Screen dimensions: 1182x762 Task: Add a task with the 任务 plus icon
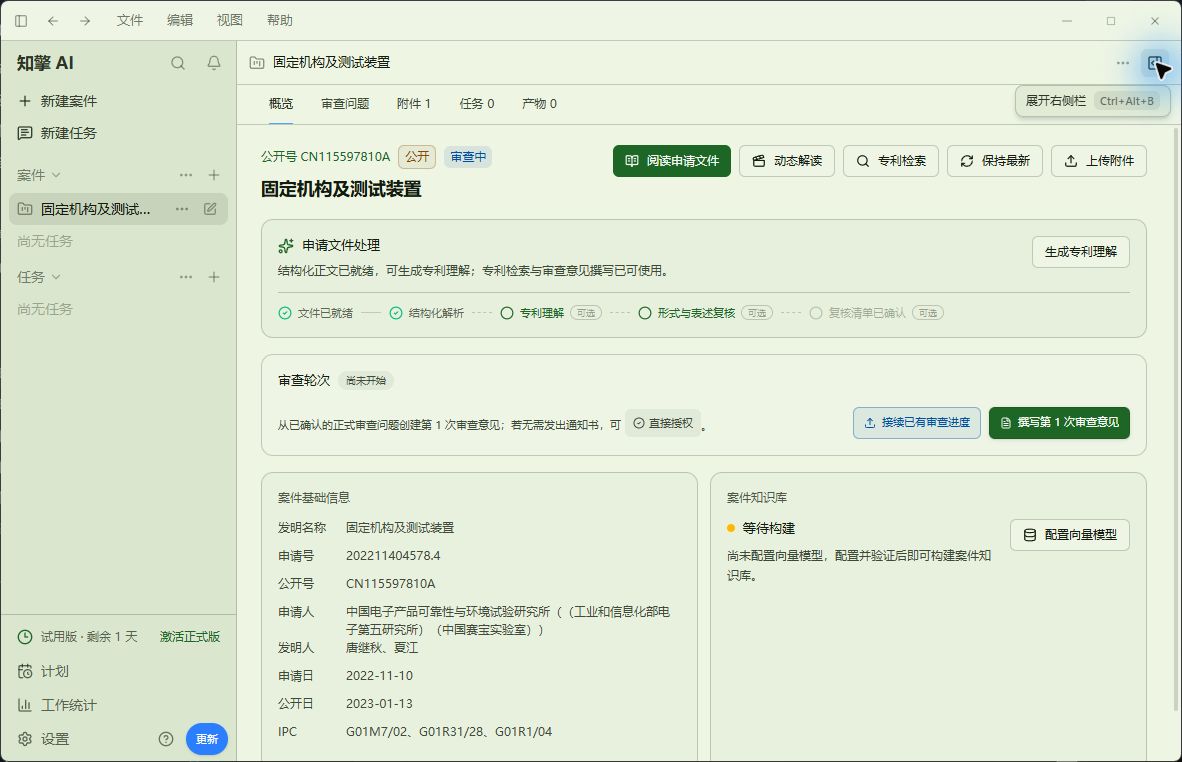214,277
